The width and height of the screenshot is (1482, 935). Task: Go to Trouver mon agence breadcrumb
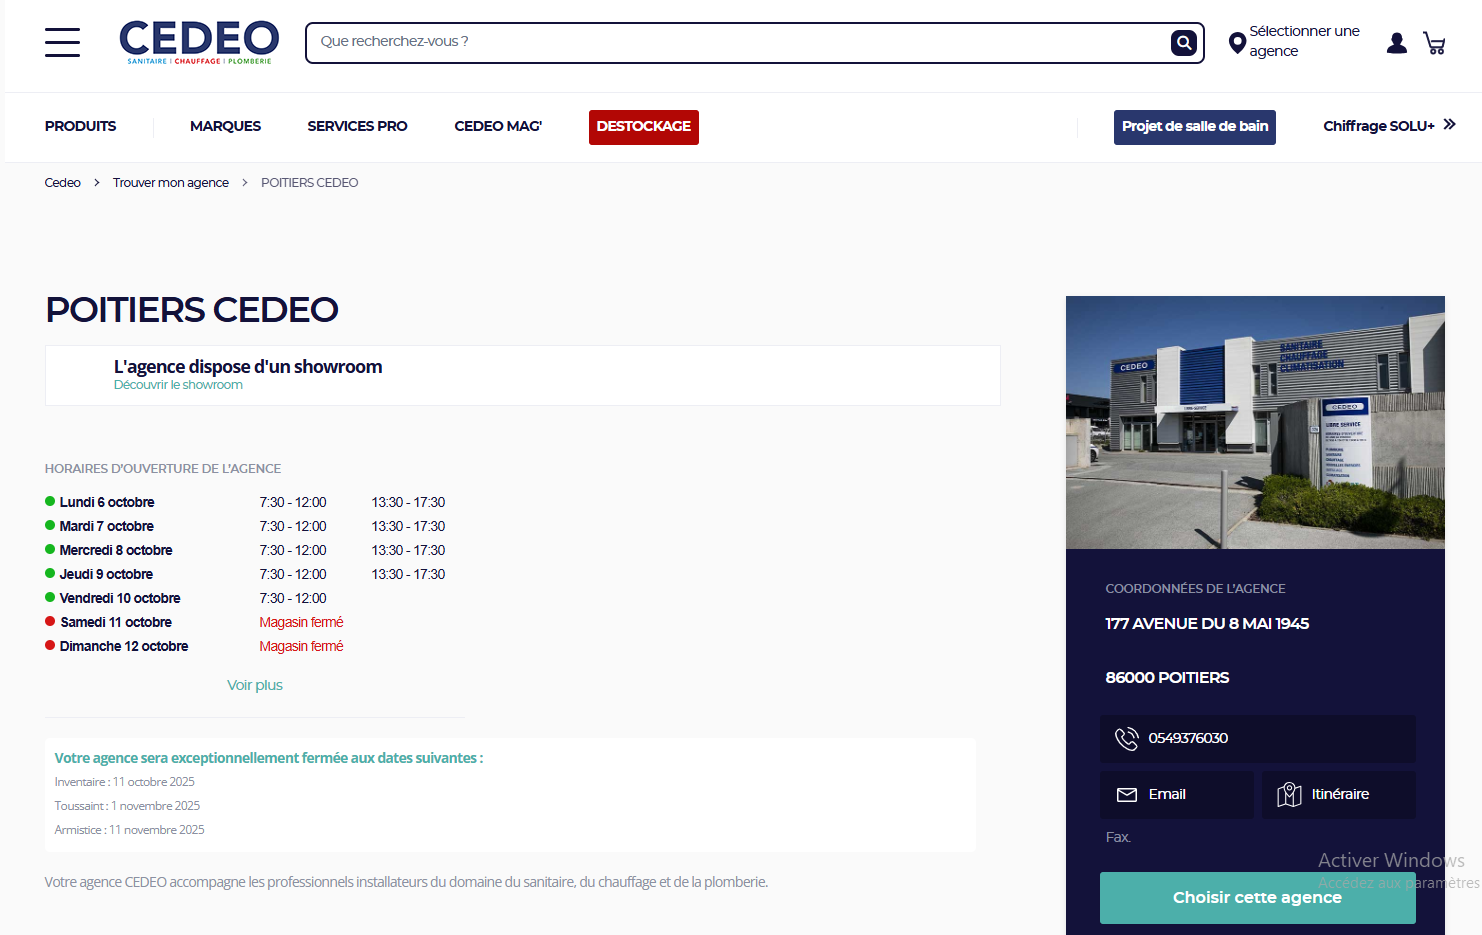pyautogui.click(x=170, y=183)
